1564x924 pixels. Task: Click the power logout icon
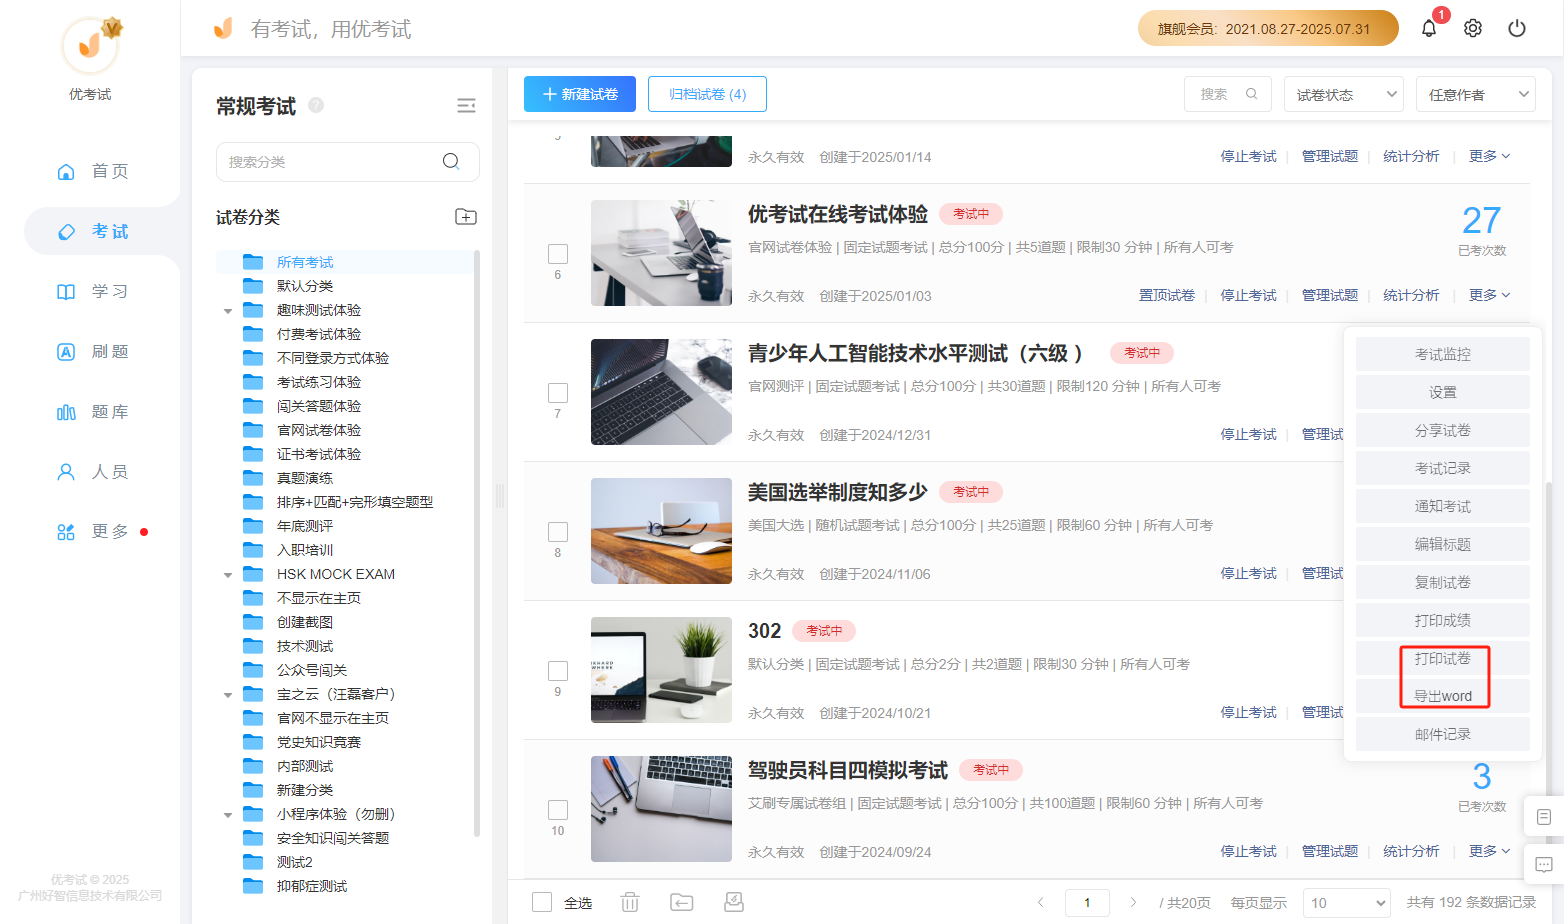(x=1517, y=28)
